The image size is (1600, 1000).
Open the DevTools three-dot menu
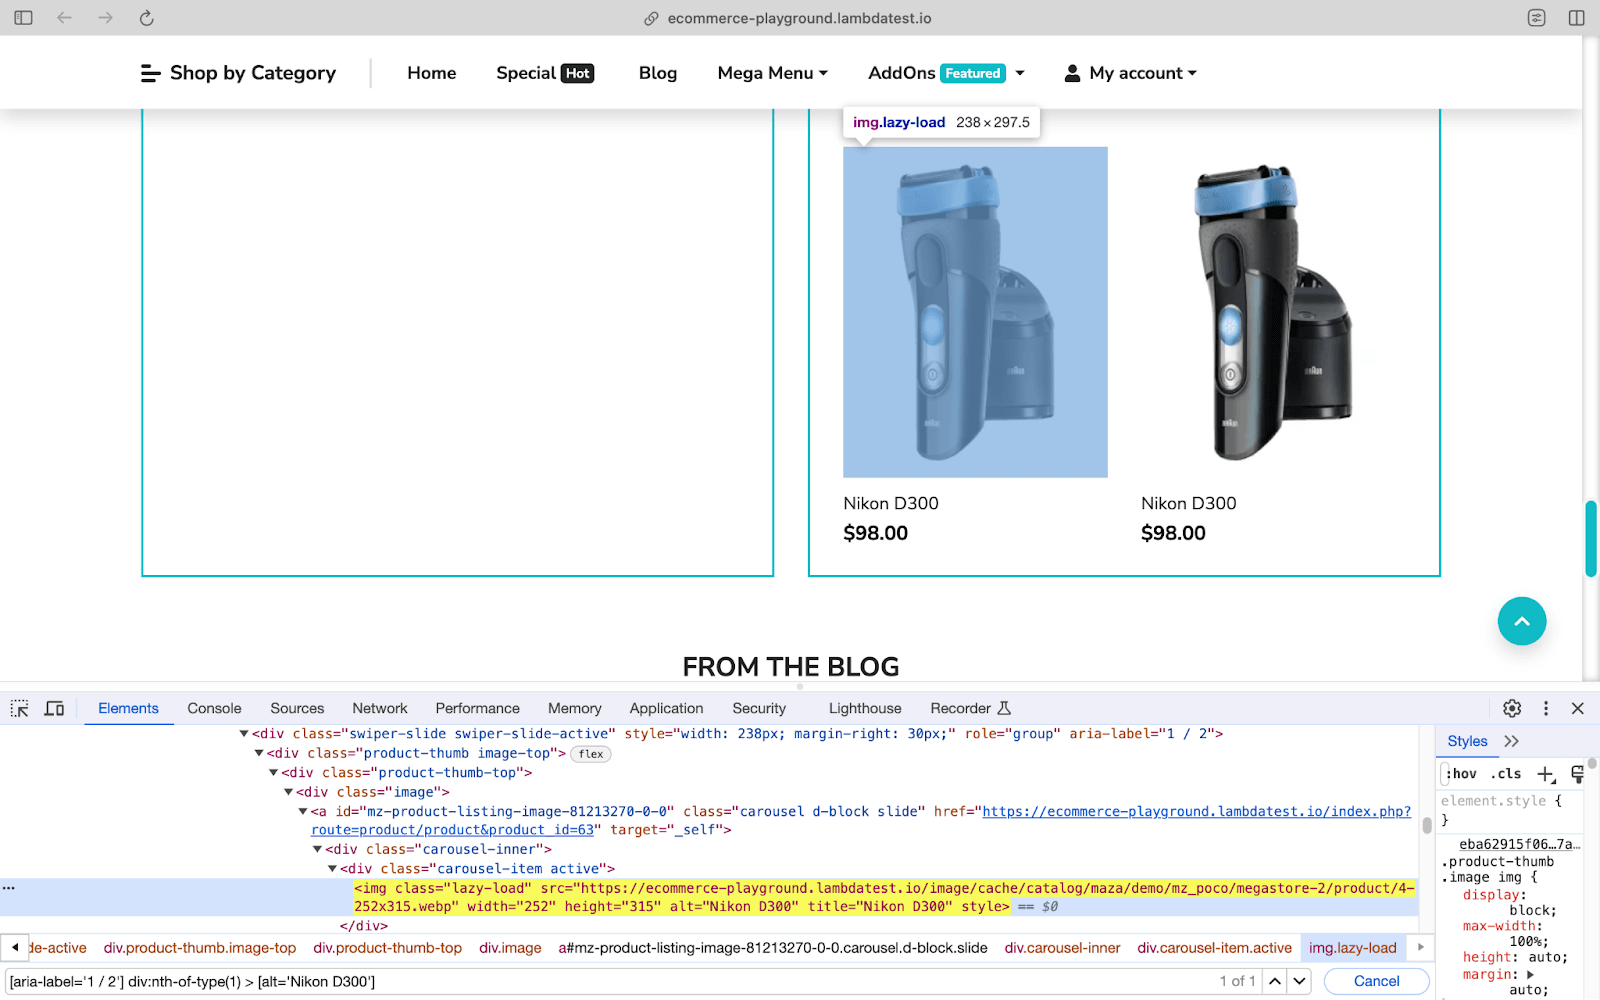pyautogui.click(x=1545, y=708)
